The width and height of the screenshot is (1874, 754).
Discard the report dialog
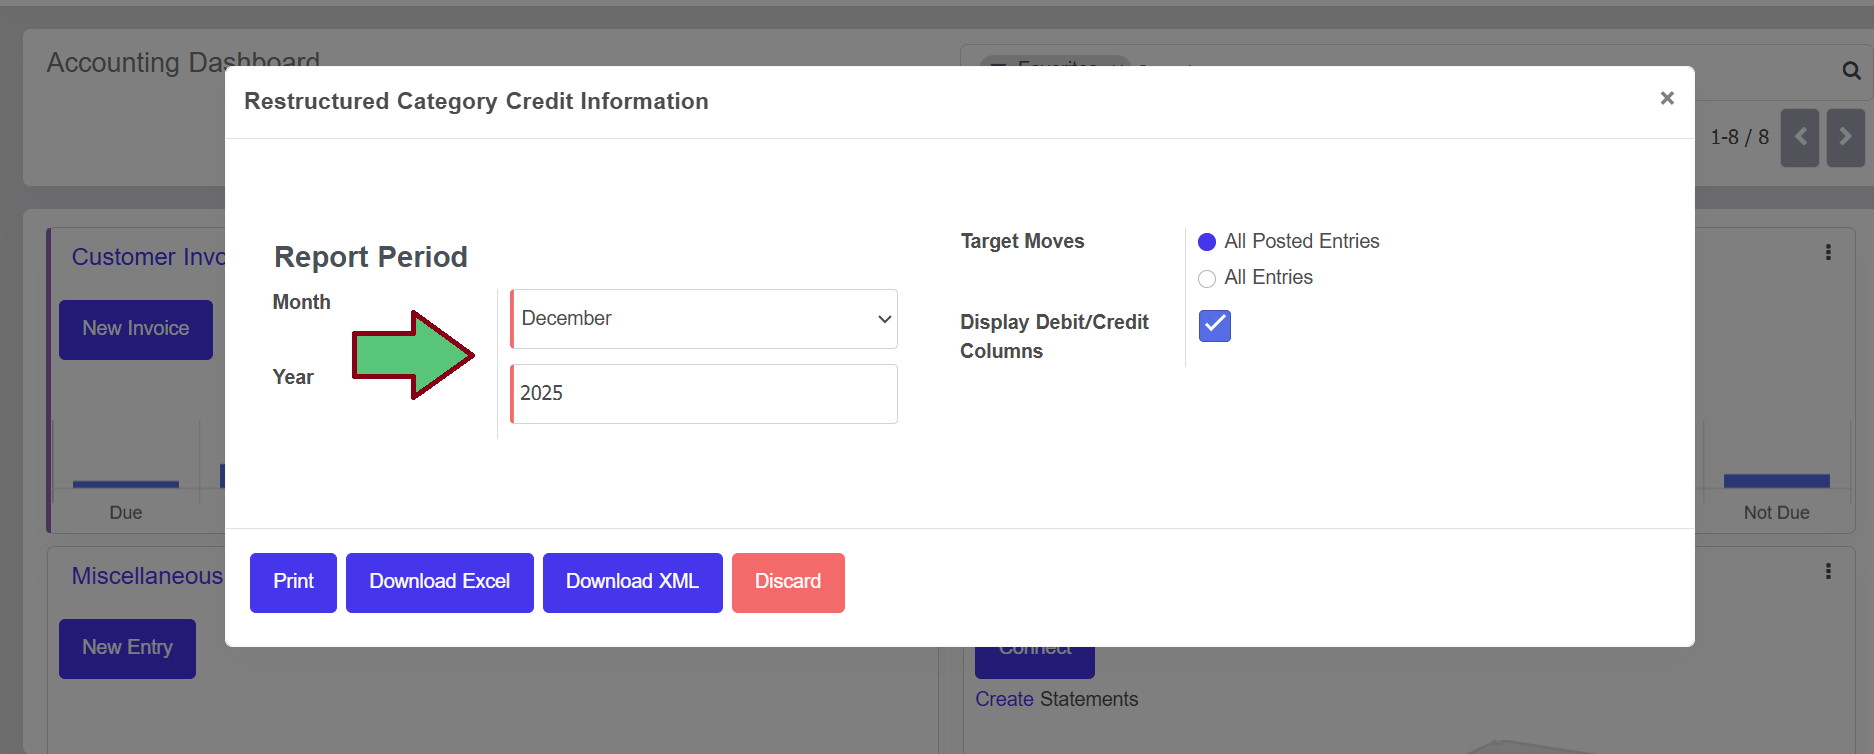coord(787,582)
